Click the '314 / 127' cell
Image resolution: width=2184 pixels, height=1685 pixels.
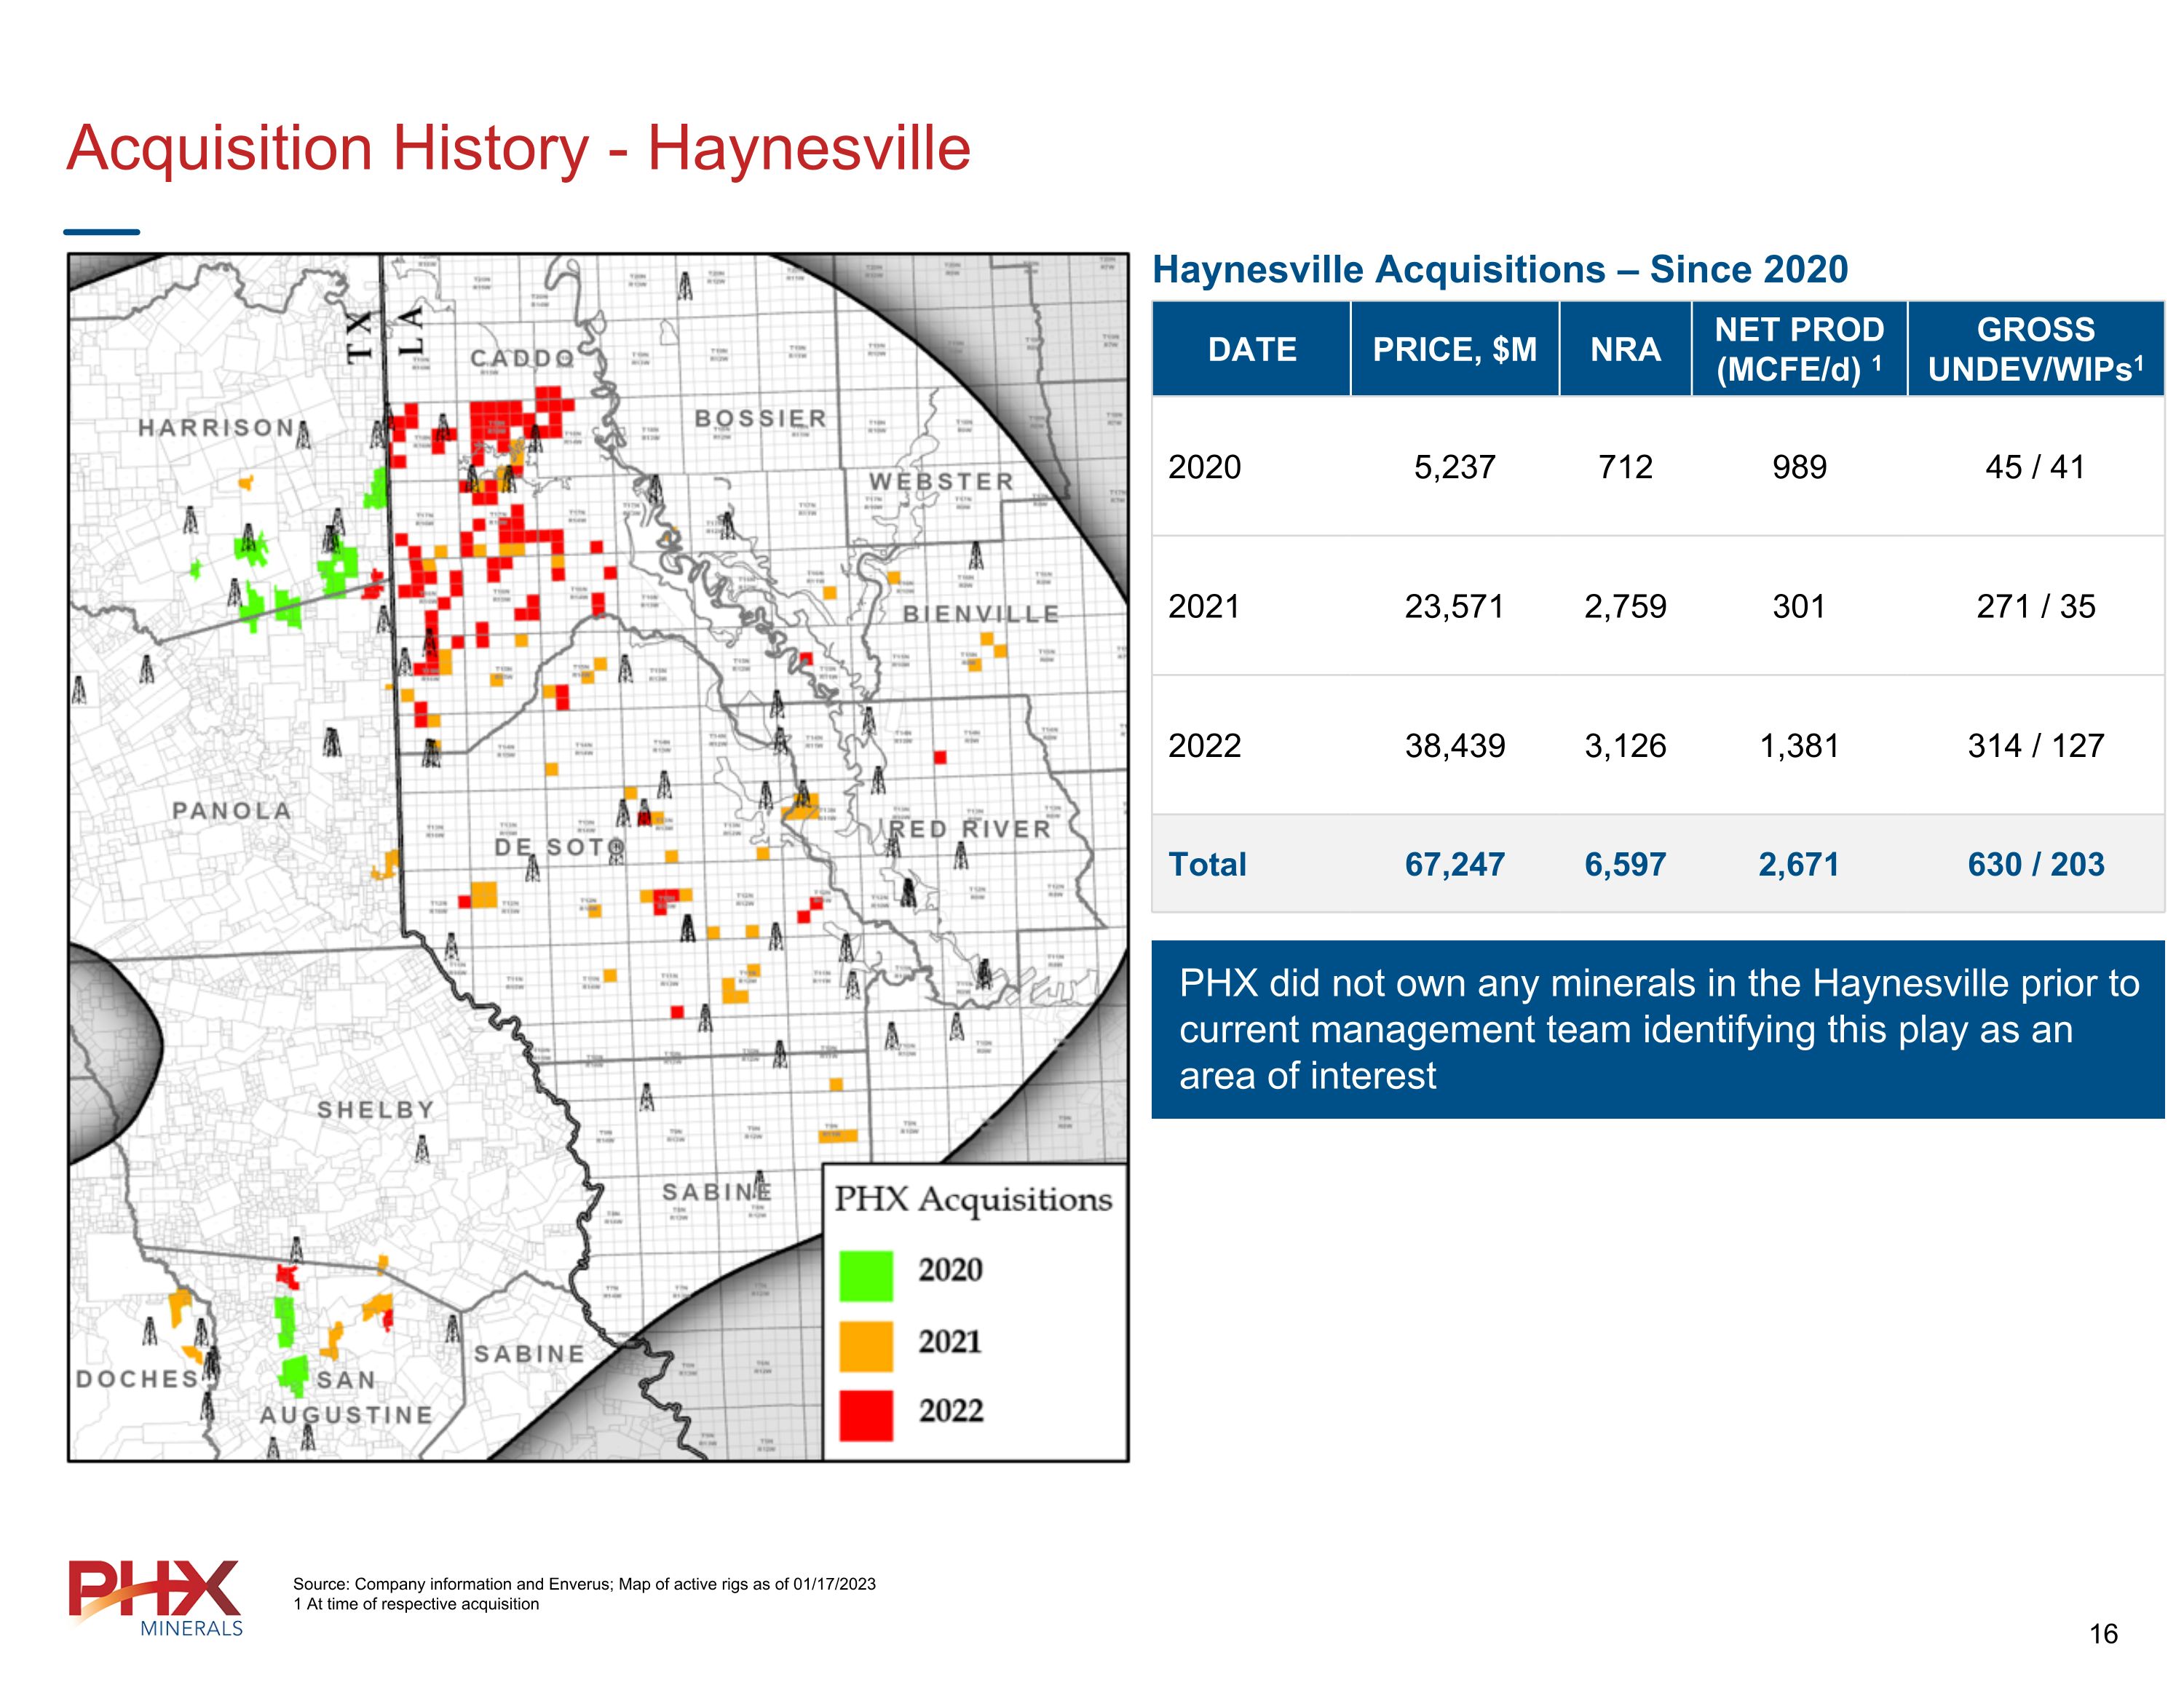[2035, 745]
